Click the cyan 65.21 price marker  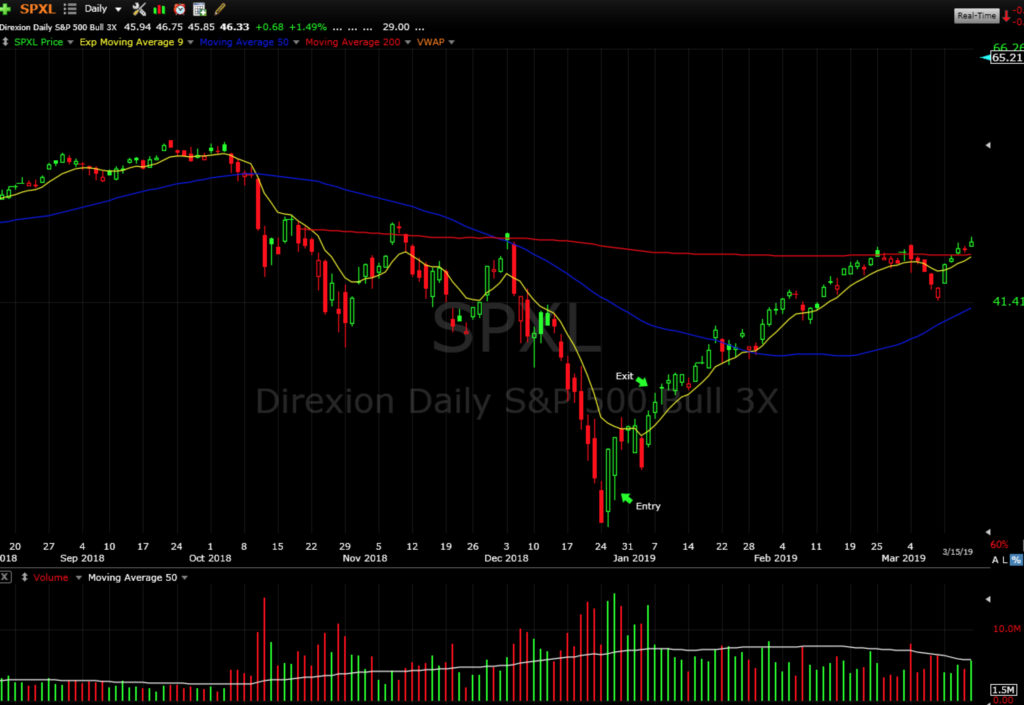pos(1002,57)
